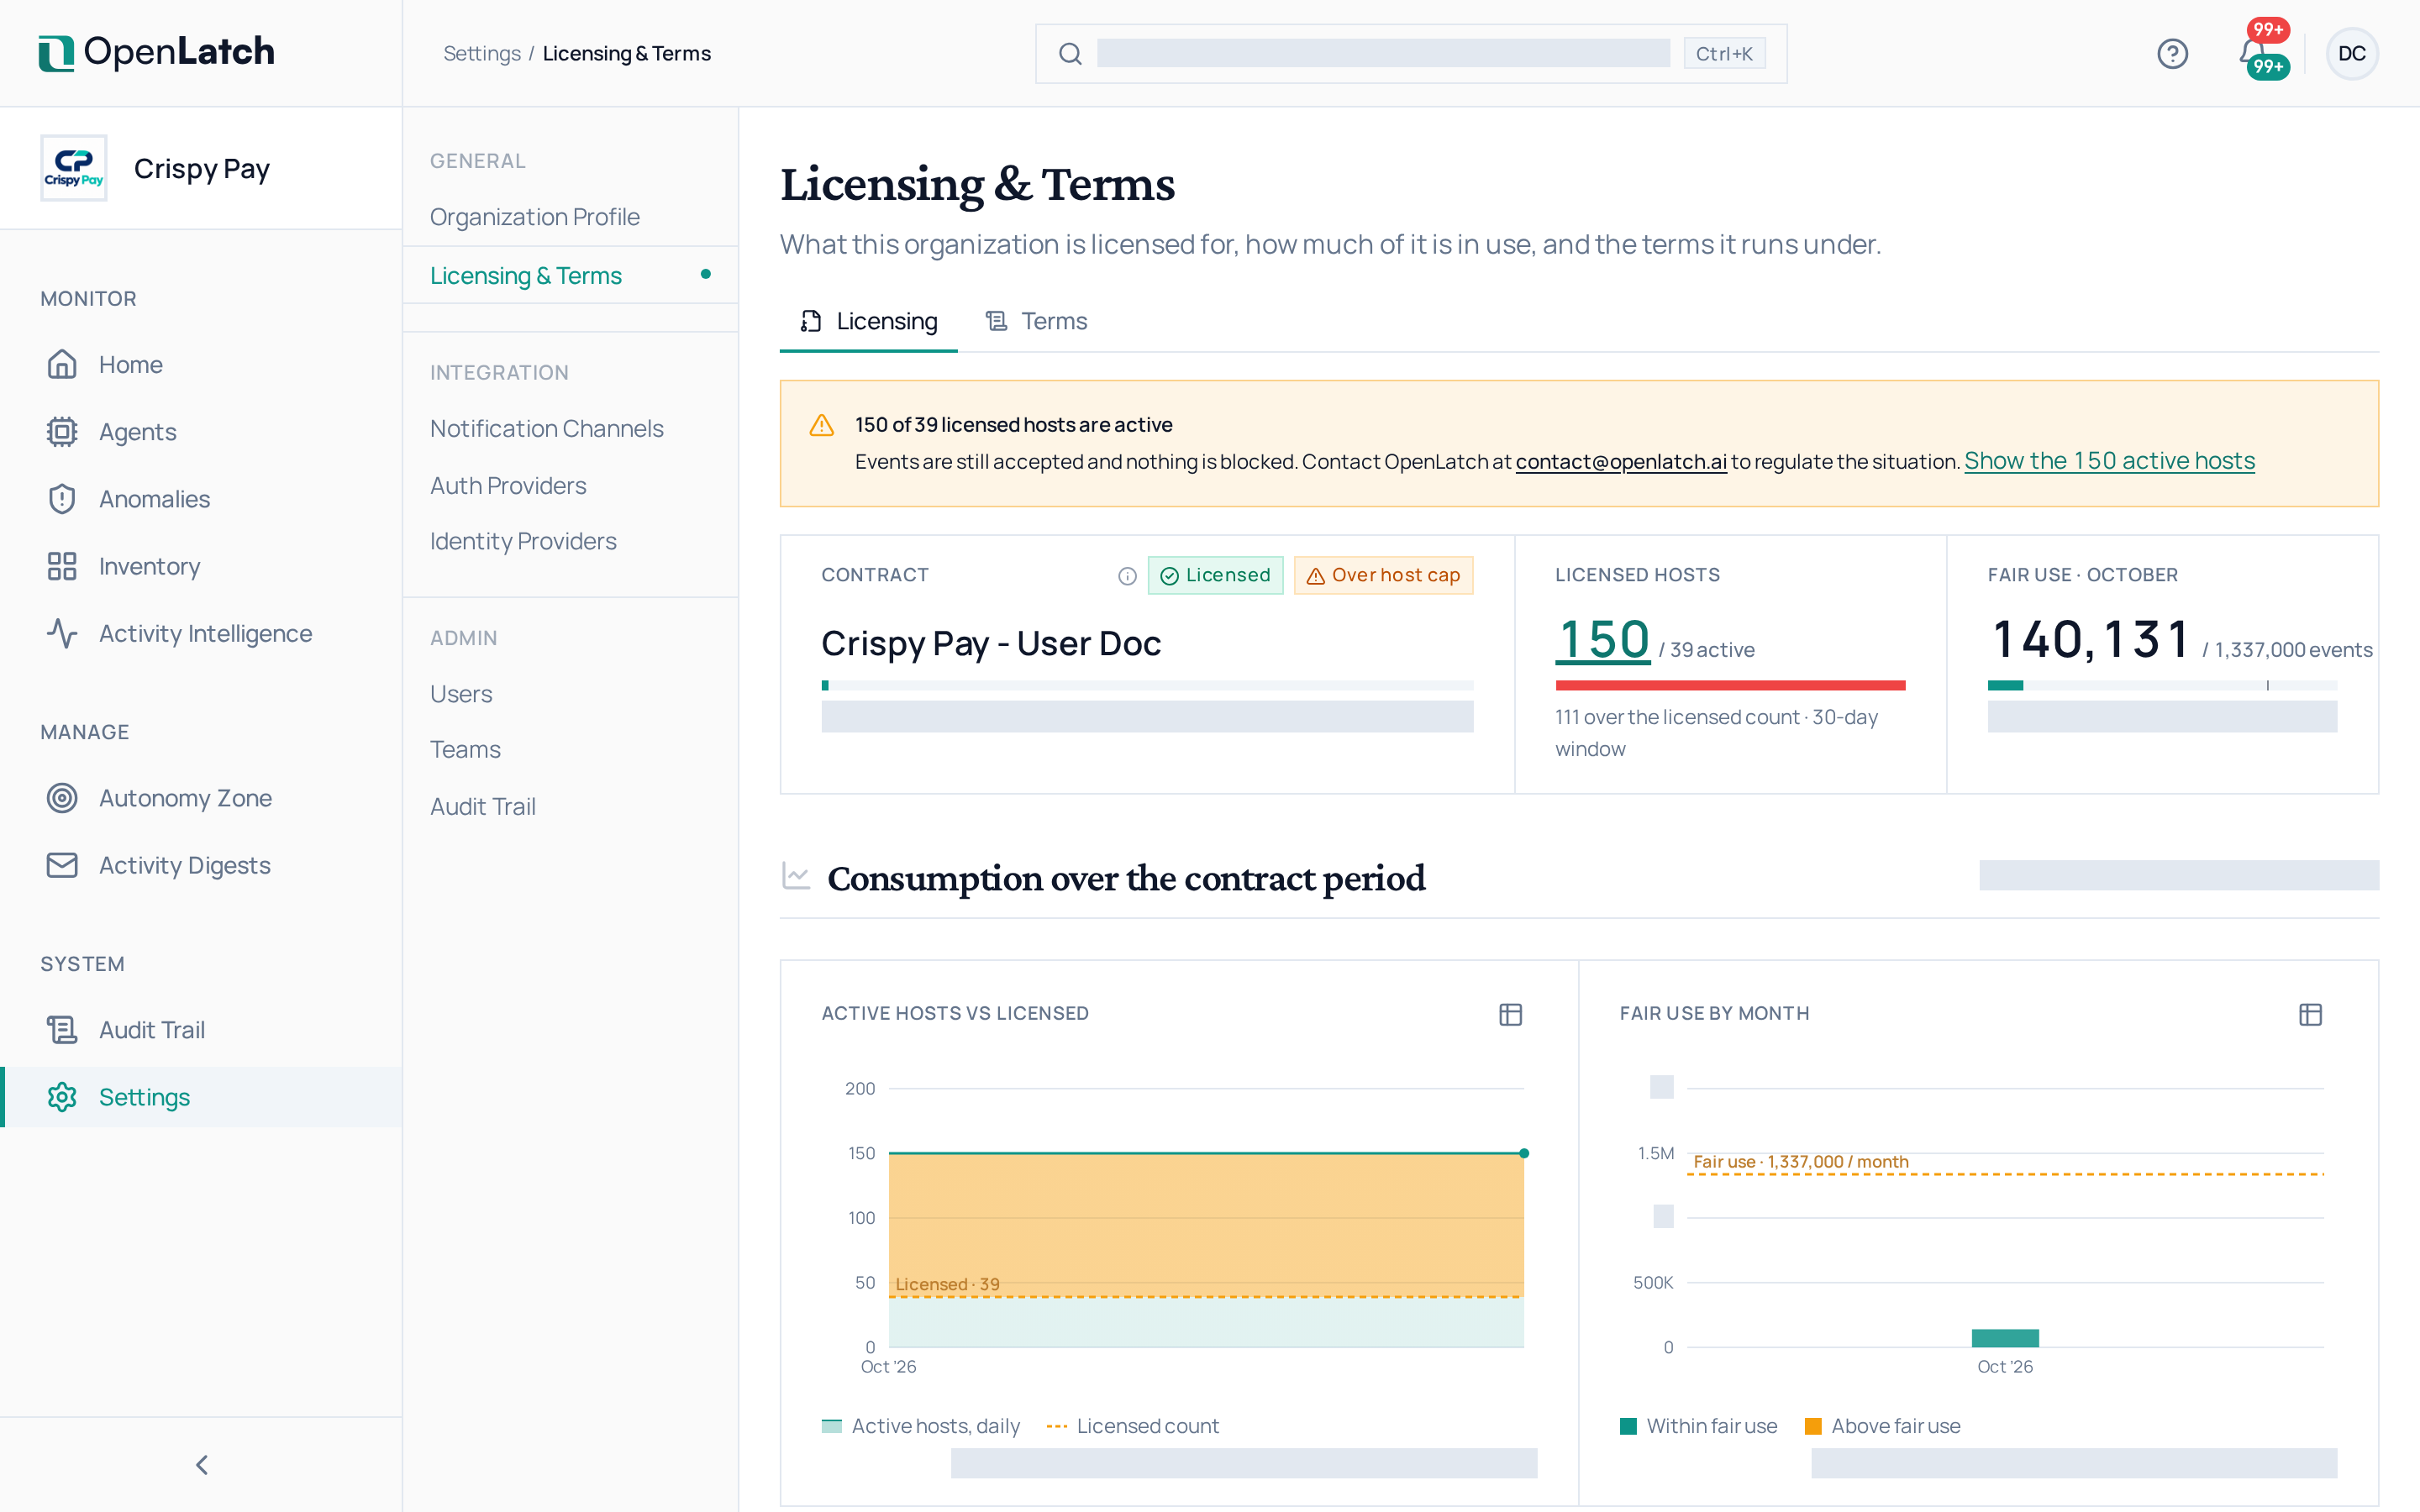Click Show the 150 active hosts link
Image resolution: width=2420 pixels, height=1512 pixels.
pyautogui.click(x=2108, y=460)
